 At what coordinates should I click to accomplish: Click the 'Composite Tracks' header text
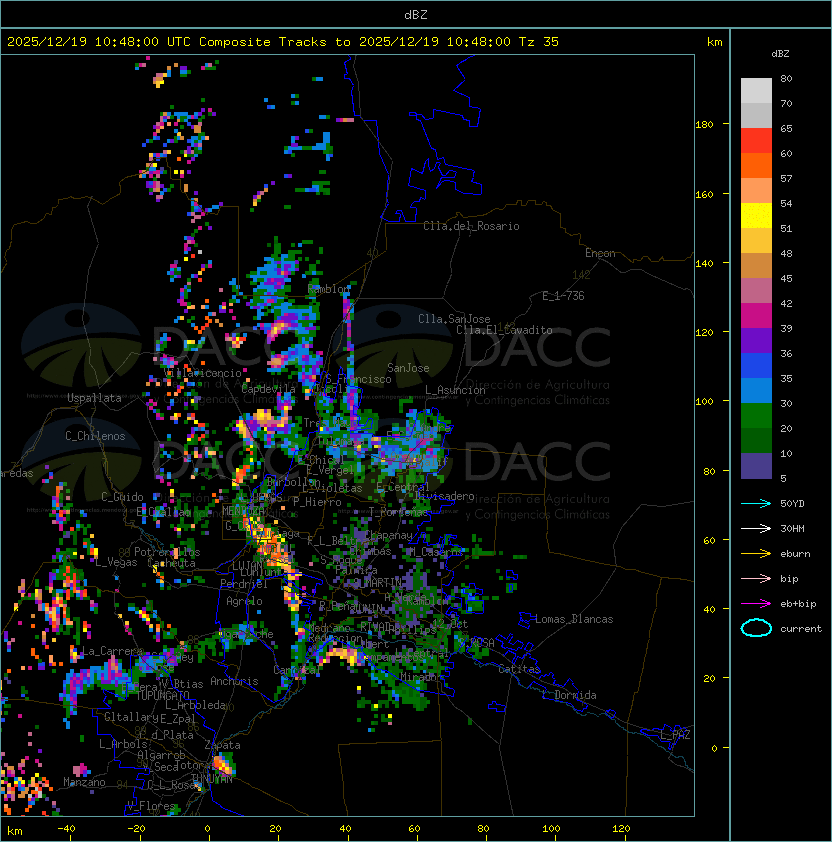tap(263, 42)
